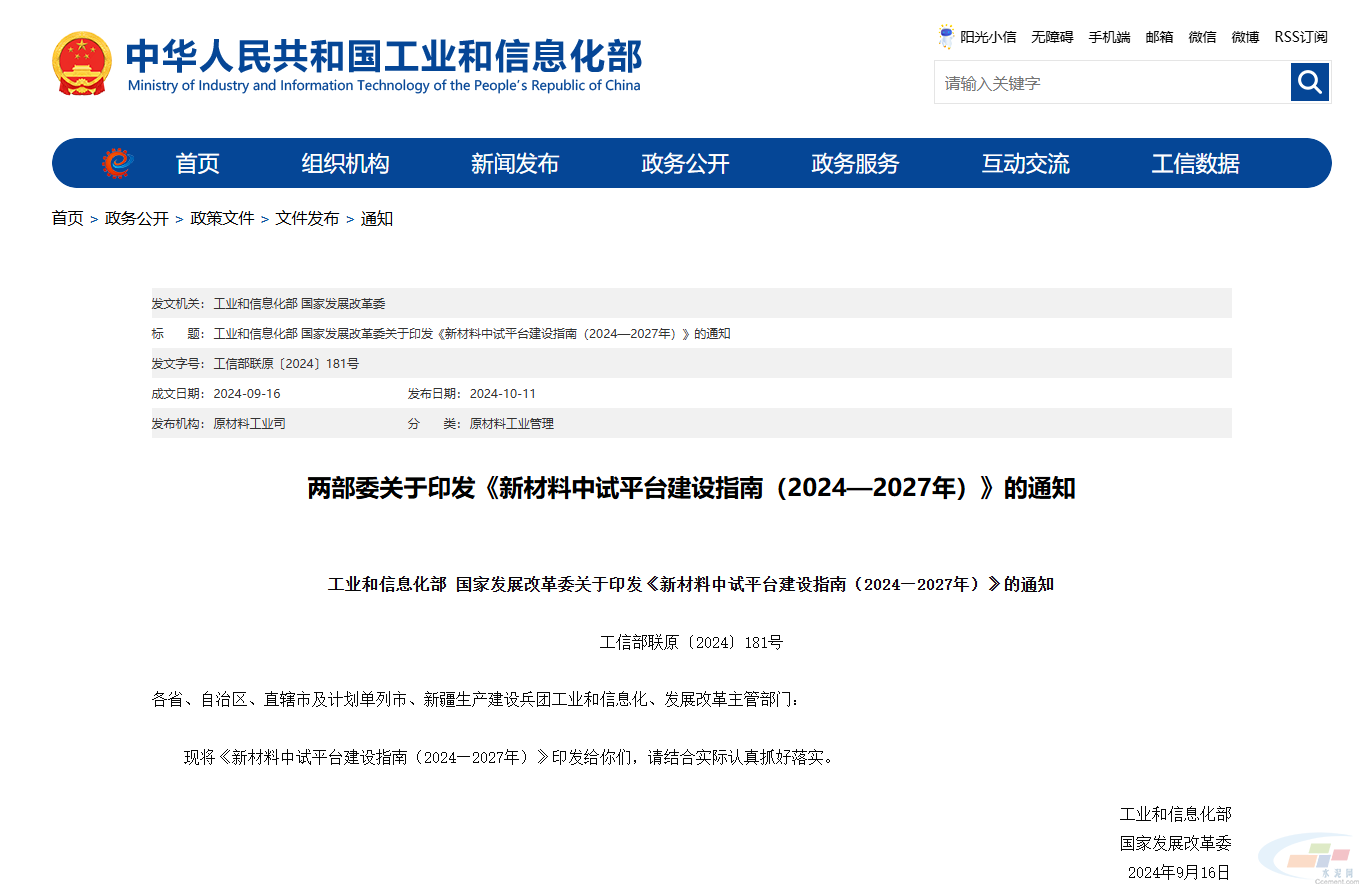Click the gear logo in navigation bar
1369x894 pixels.
[118, 163]
